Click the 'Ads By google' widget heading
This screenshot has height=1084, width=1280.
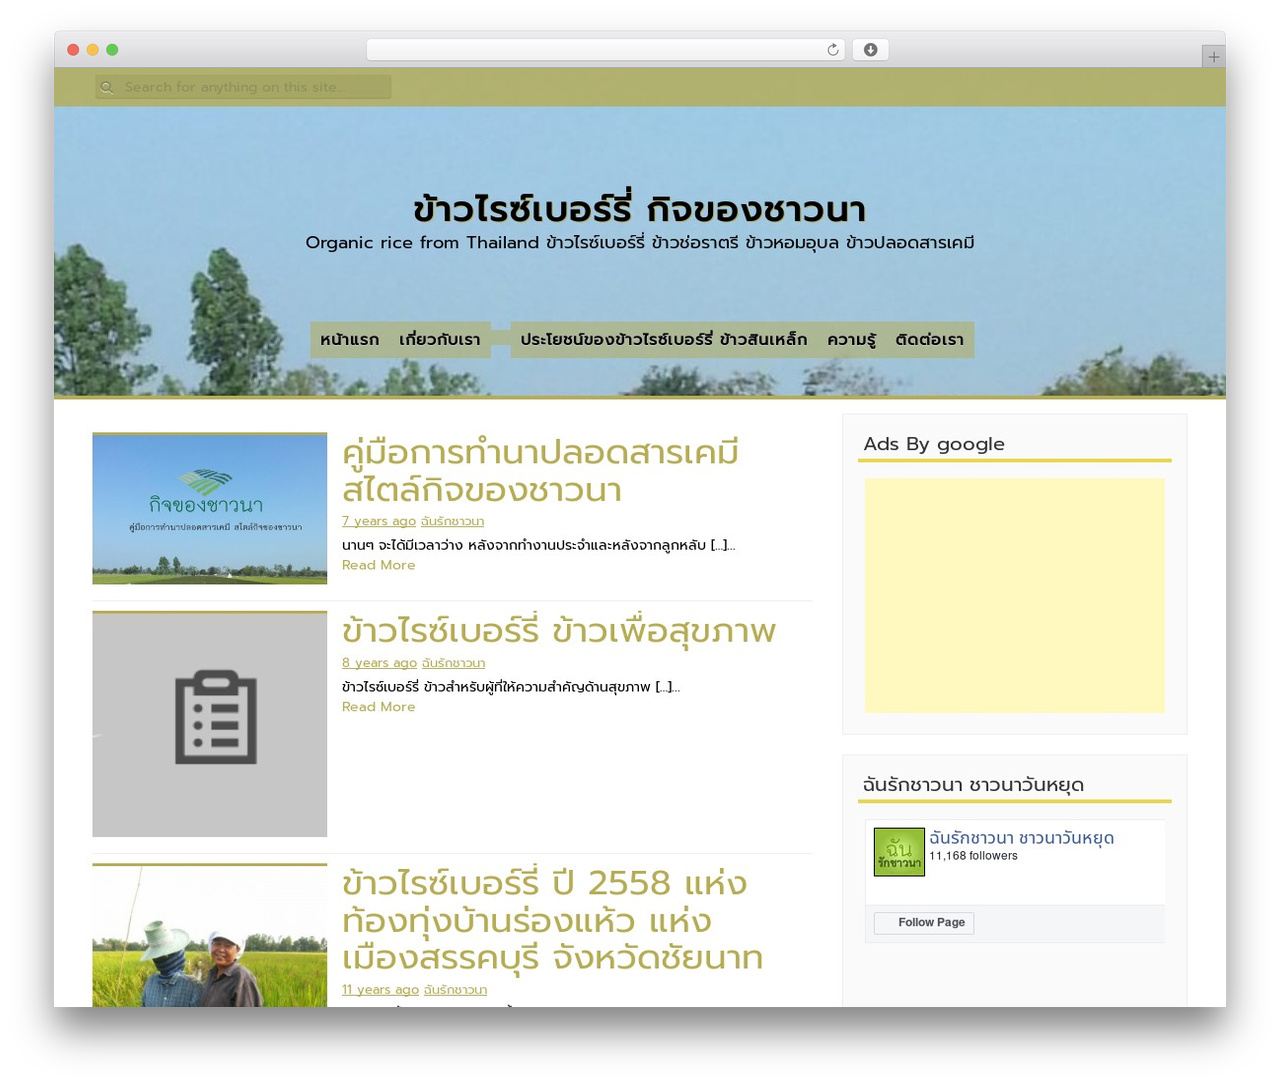coord(934,444)
